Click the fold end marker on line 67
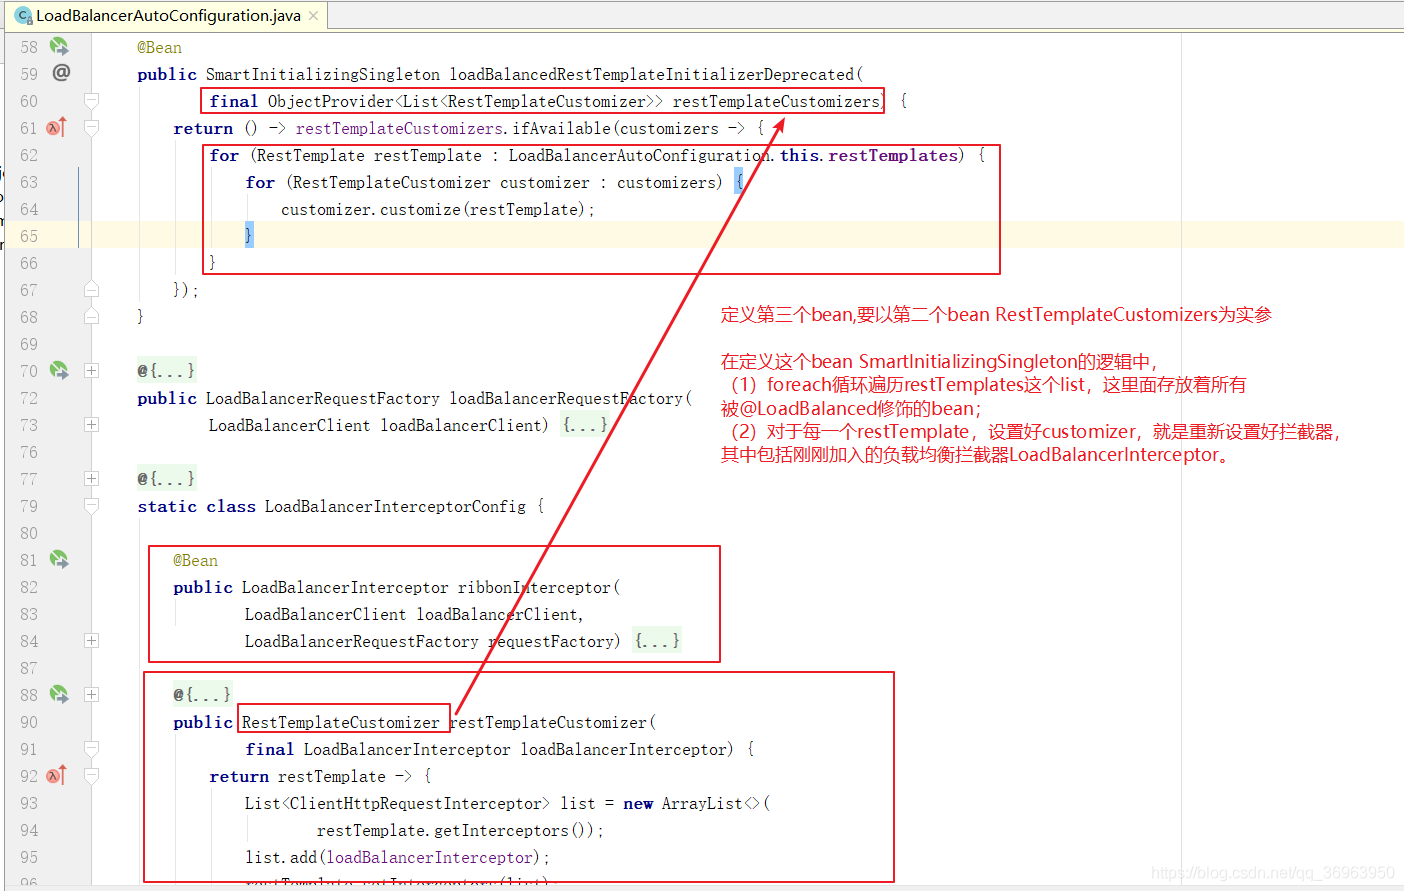 tap(91, 289)
